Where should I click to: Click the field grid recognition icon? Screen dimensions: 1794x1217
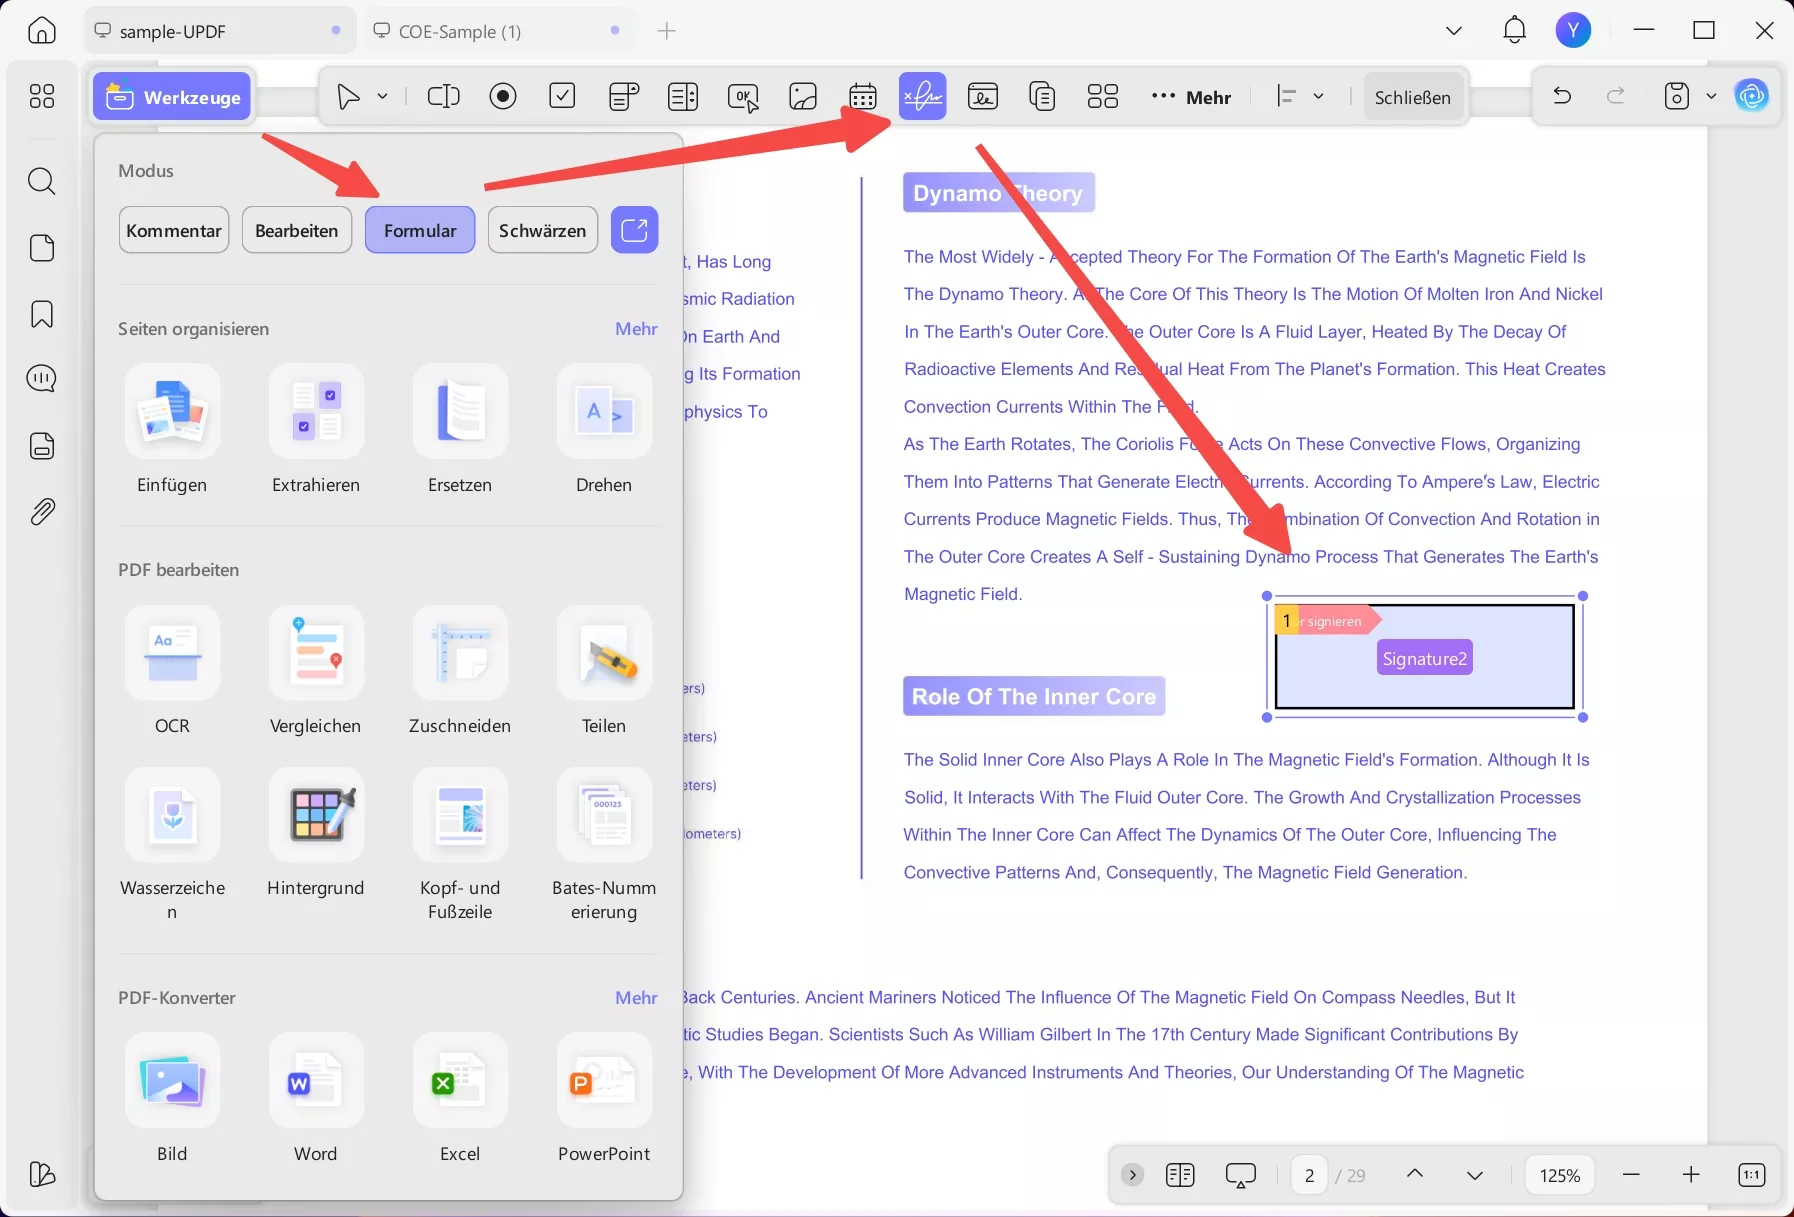pos(1103,96)
